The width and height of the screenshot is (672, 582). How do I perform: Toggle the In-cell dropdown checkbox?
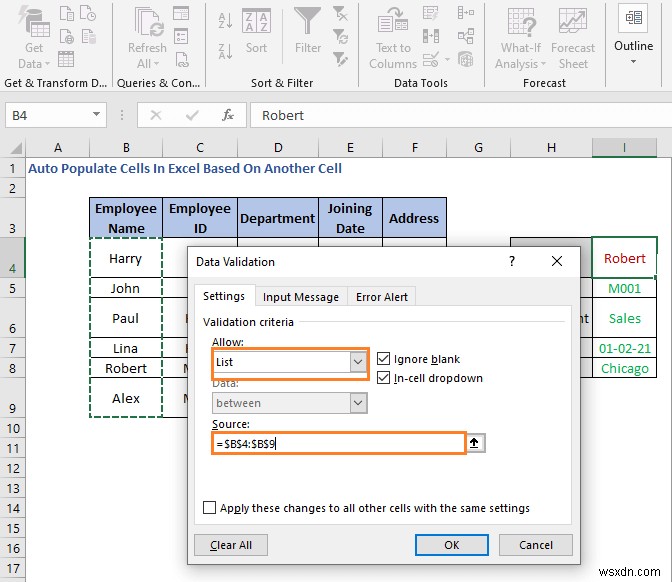384,378
